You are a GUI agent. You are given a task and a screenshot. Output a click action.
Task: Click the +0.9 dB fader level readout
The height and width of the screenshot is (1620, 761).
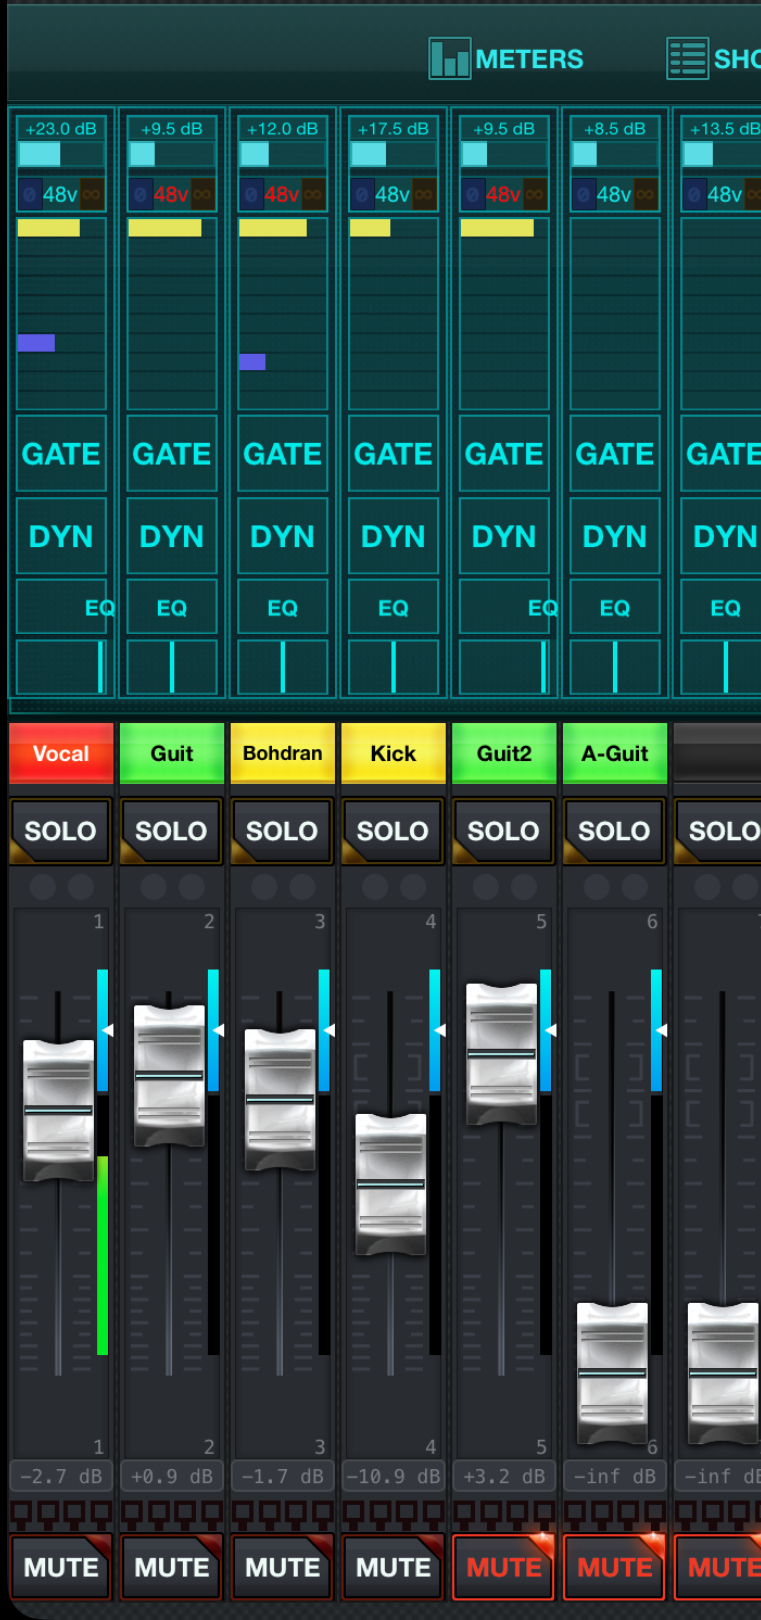tap(172, 1476)
